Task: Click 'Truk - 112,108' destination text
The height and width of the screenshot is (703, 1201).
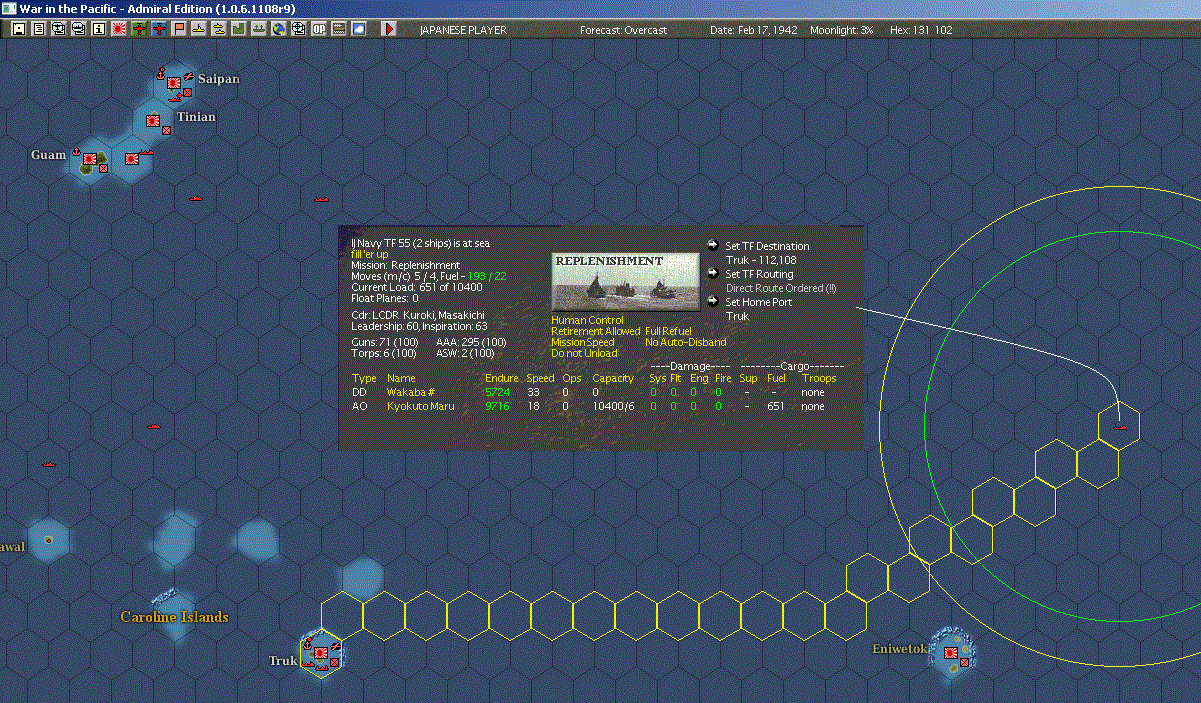Action: (761, 260)
